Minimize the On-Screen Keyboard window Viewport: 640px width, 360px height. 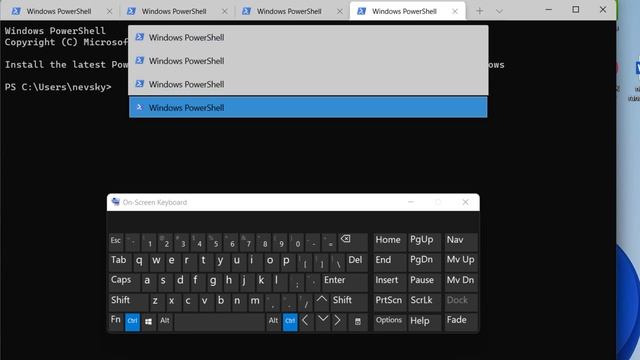(411, 202)
